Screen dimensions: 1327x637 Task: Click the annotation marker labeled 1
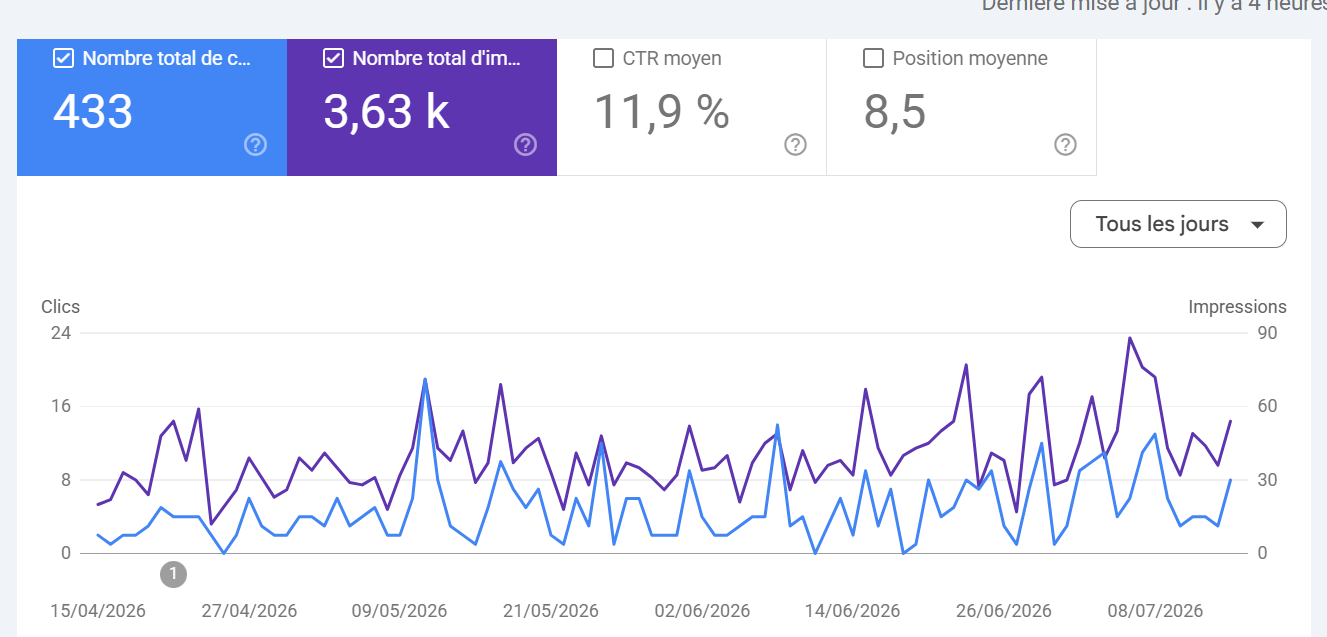[173, 574]
